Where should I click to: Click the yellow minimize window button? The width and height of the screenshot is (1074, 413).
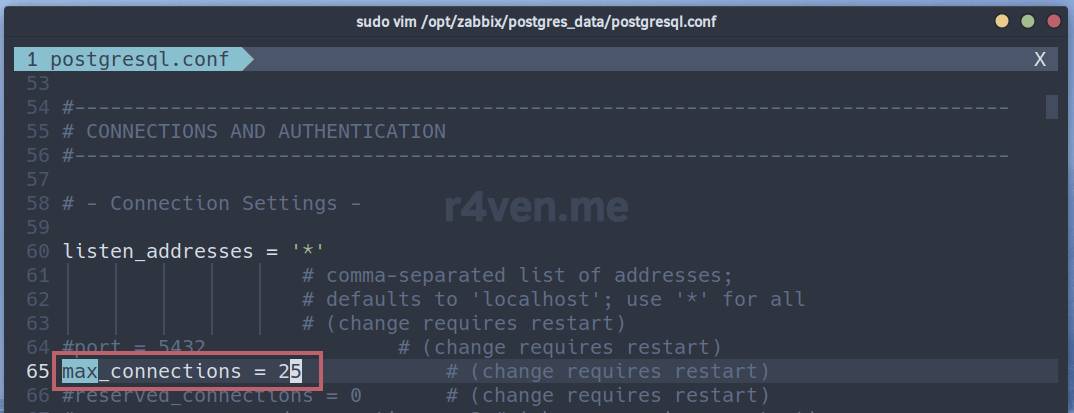click(x=1002, y=21)
